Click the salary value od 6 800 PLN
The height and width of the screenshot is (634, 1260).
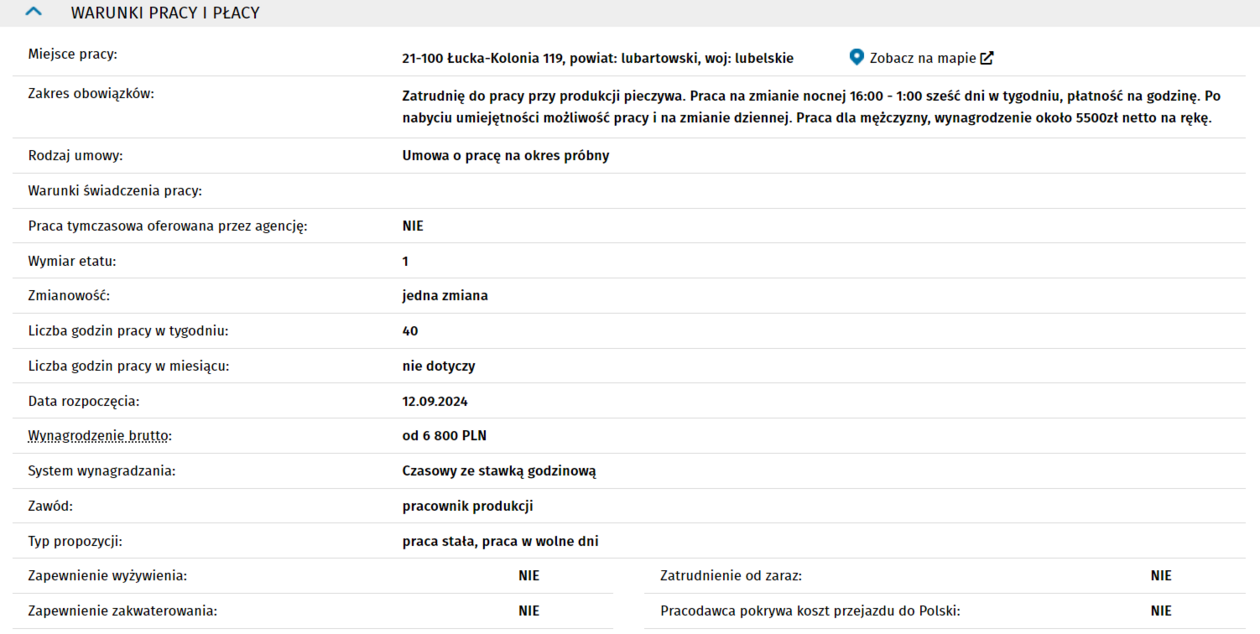coord(444,436)
